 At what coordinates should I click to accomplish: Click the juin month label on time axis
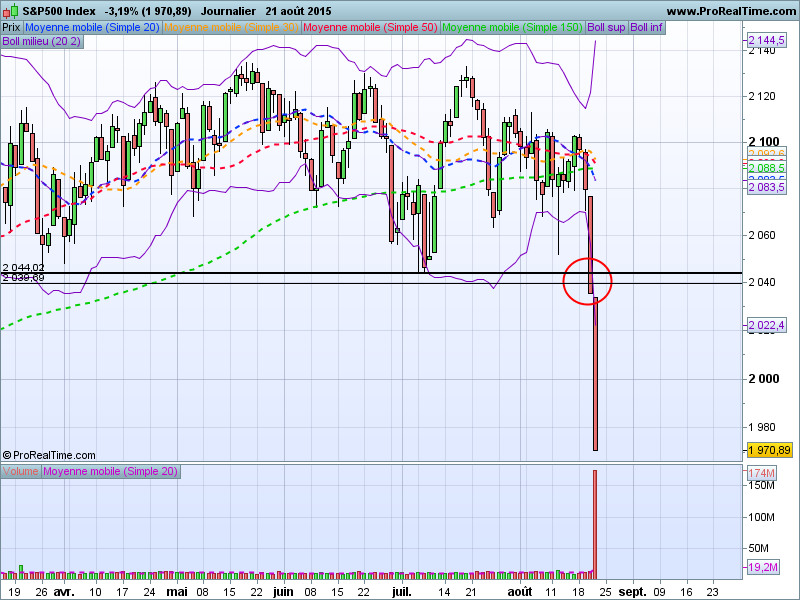tap(283, 592)
